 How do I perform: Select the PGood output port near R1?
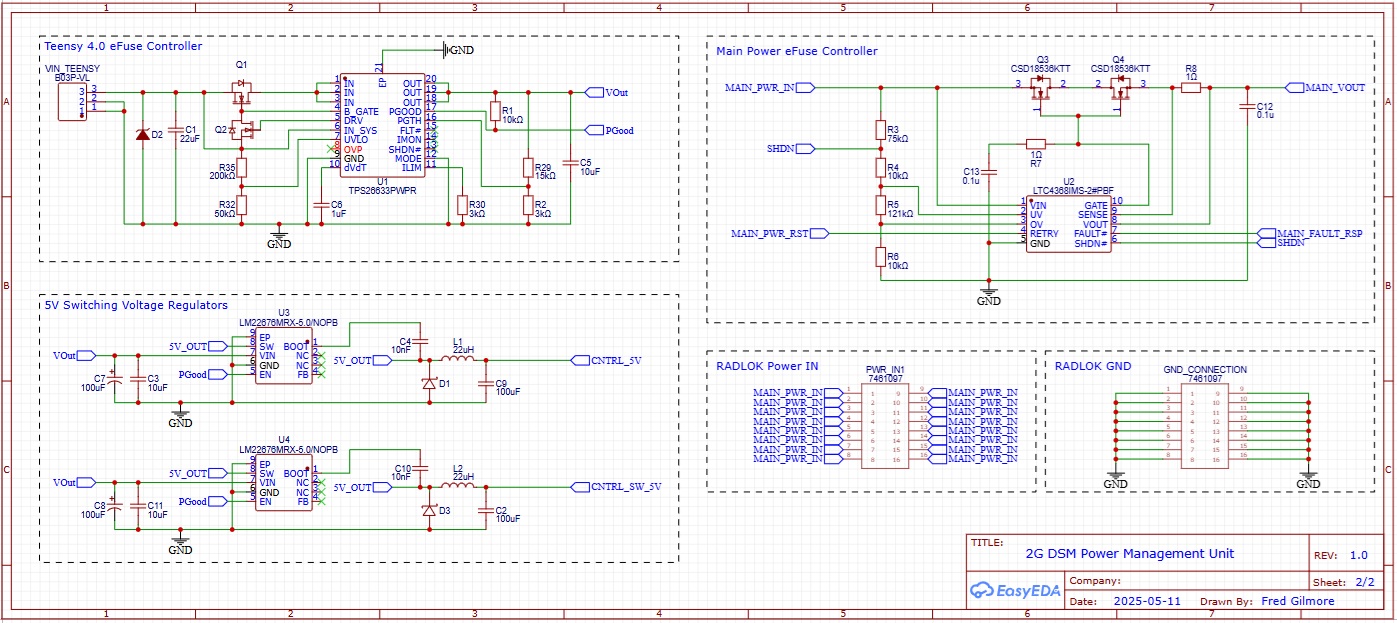coord(609,130)
